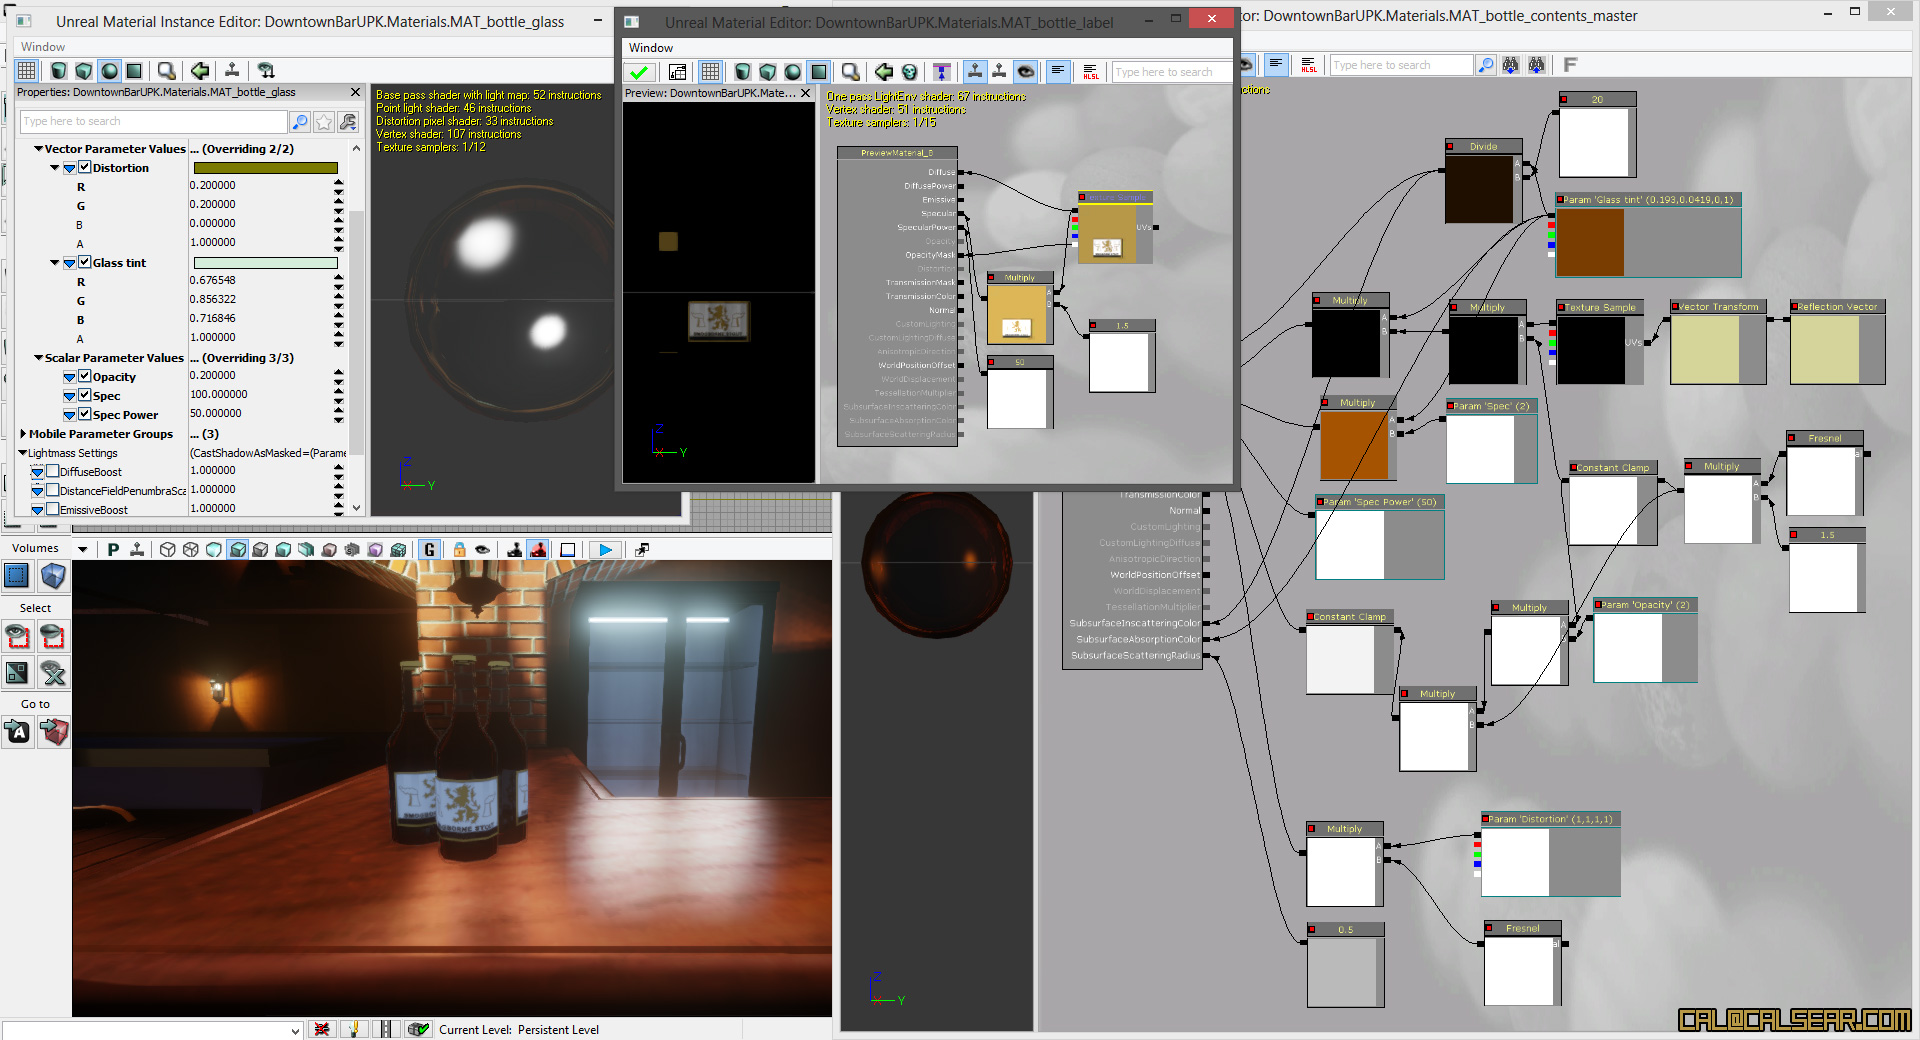Select the Param 'Distortion' (1,1,1,1) node

[x=1550, y=854]
